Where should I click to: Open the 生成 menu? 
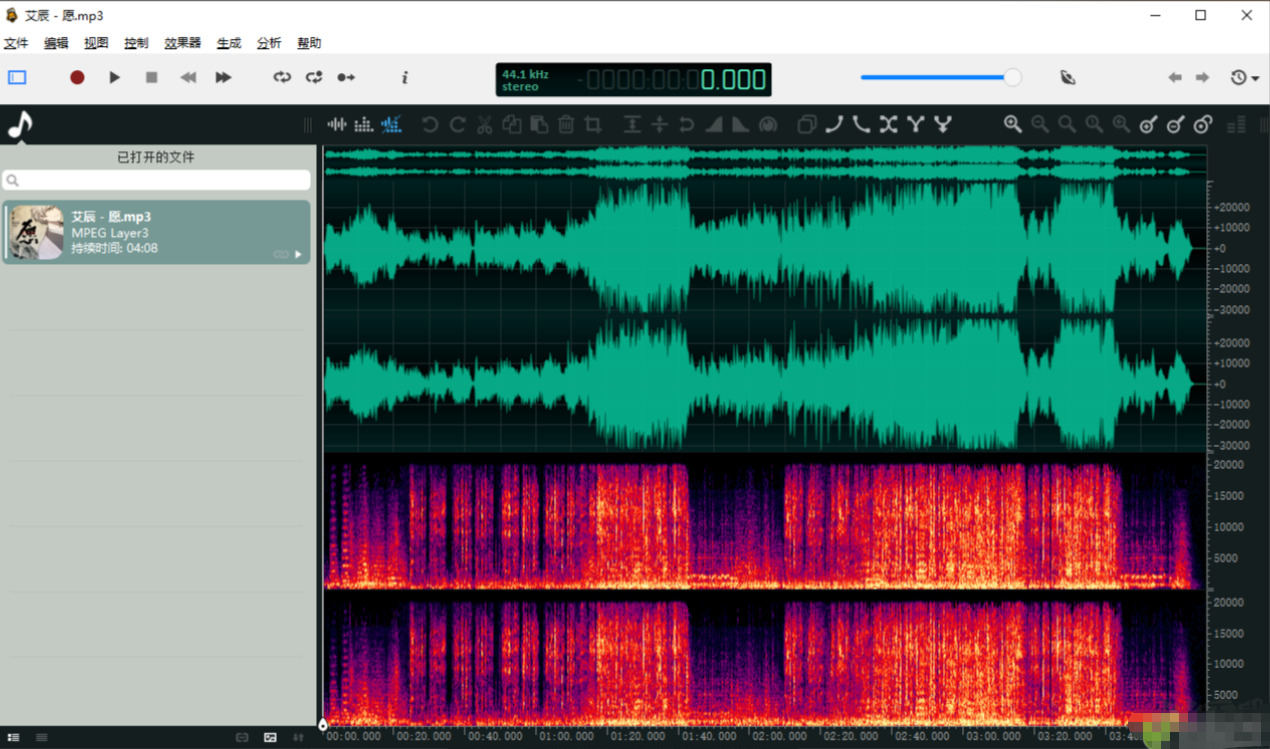point(229,43)
